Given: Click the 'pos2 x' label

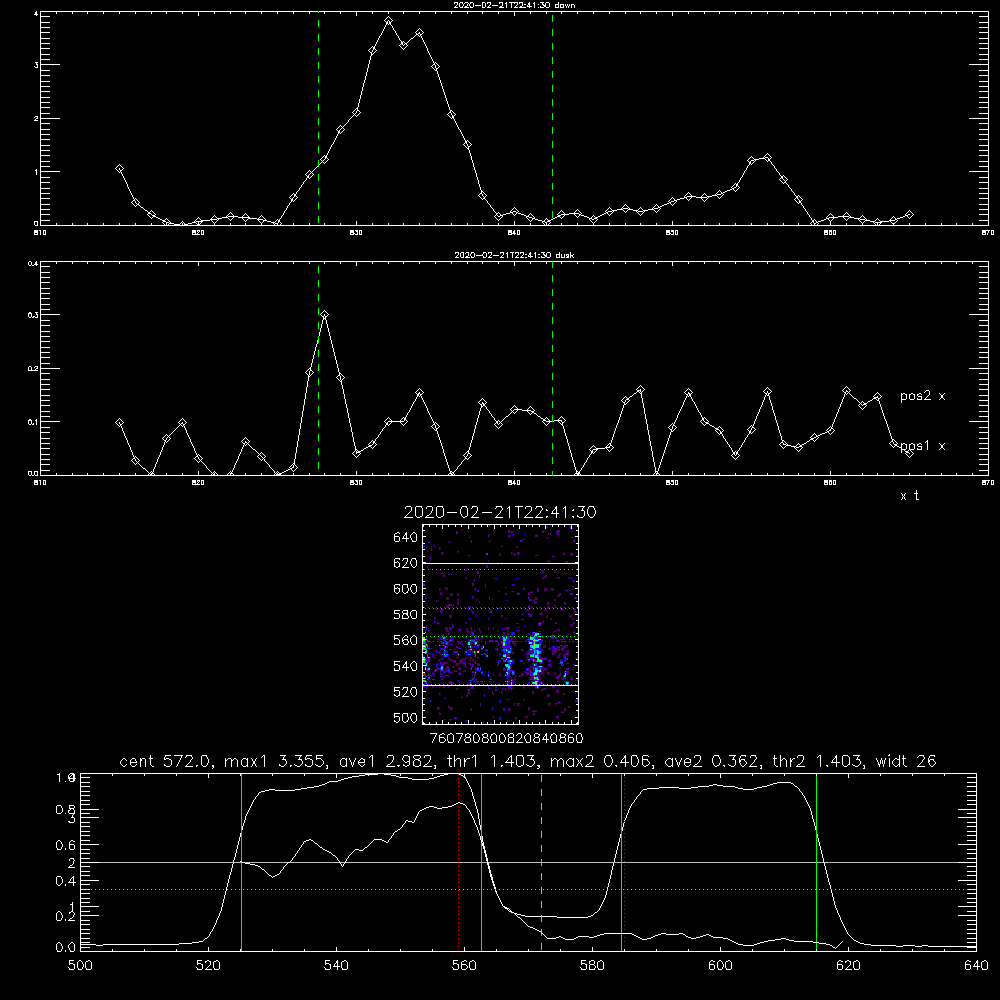Looking at the screenshot, I should pos(922,396).
